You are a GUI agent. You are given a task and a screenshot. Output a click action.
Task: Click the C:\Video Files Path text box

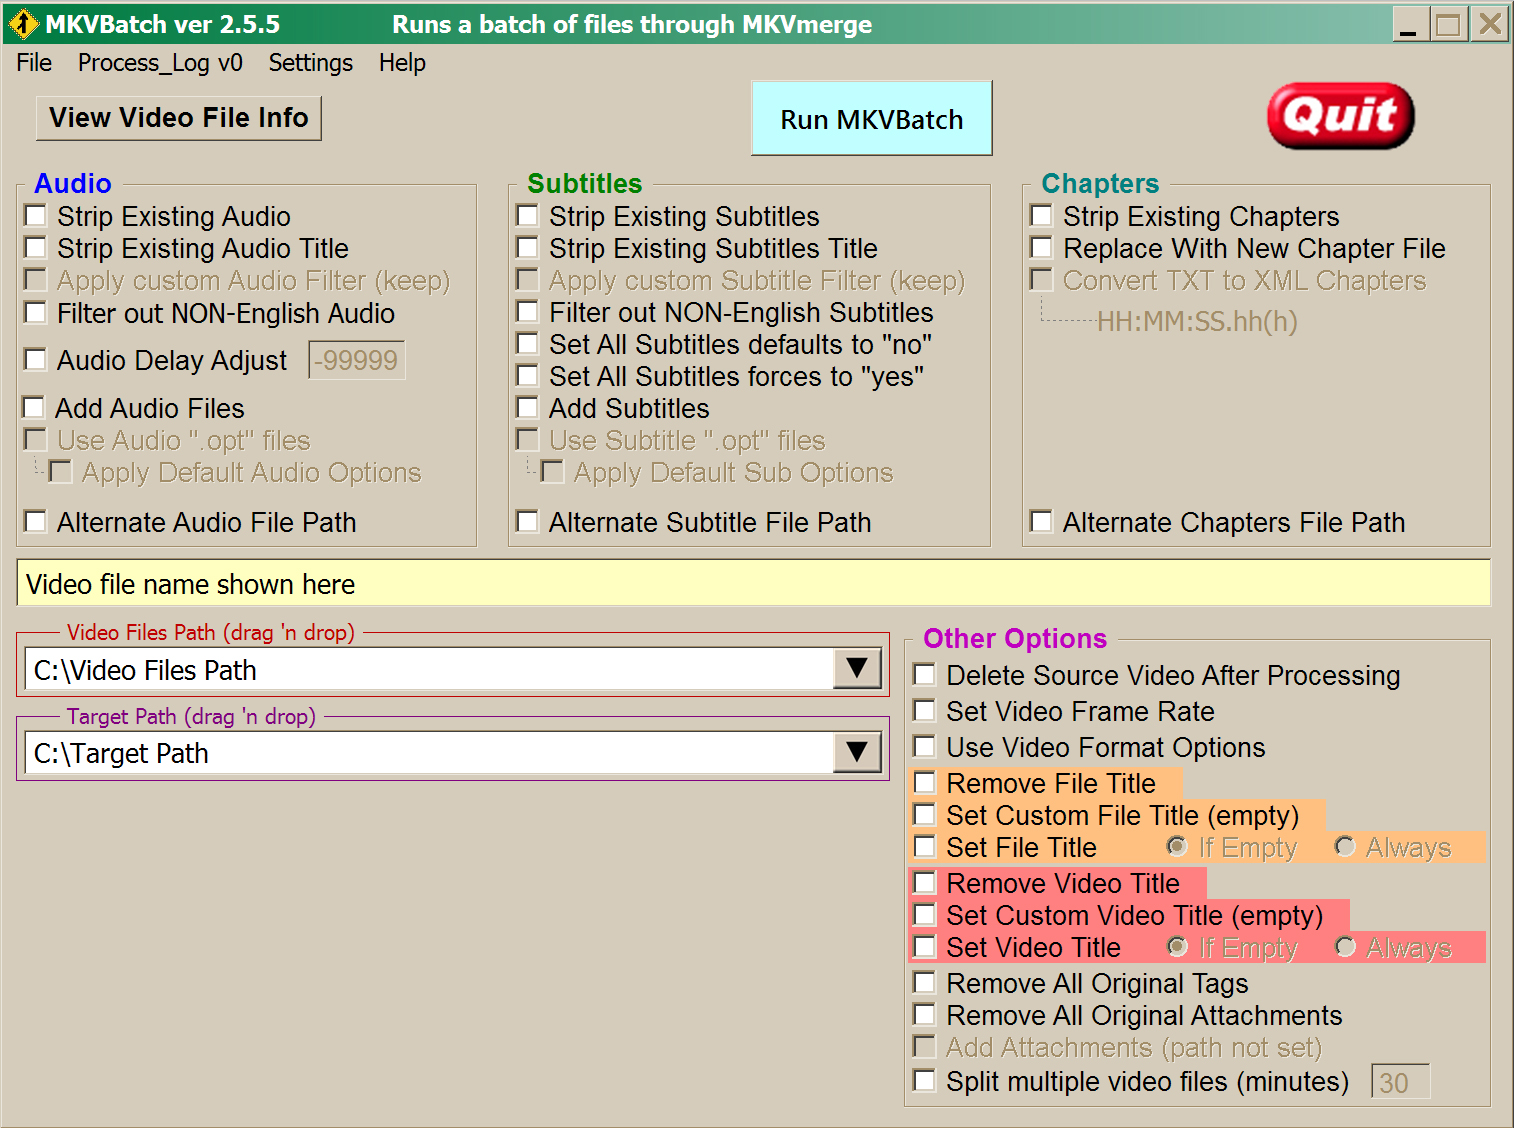tap(429, 670)
